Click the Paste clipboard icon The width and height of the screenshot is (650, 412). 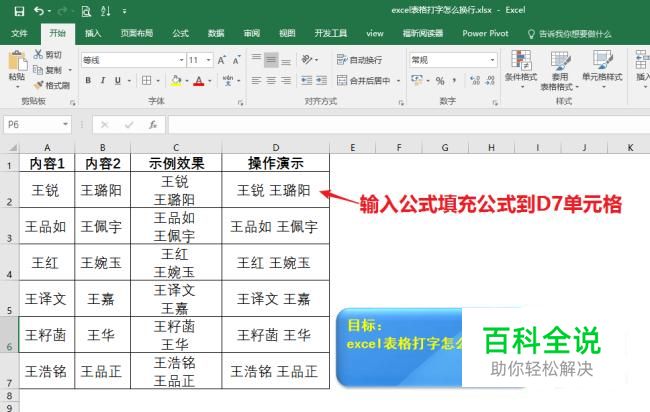pos(17,61)
